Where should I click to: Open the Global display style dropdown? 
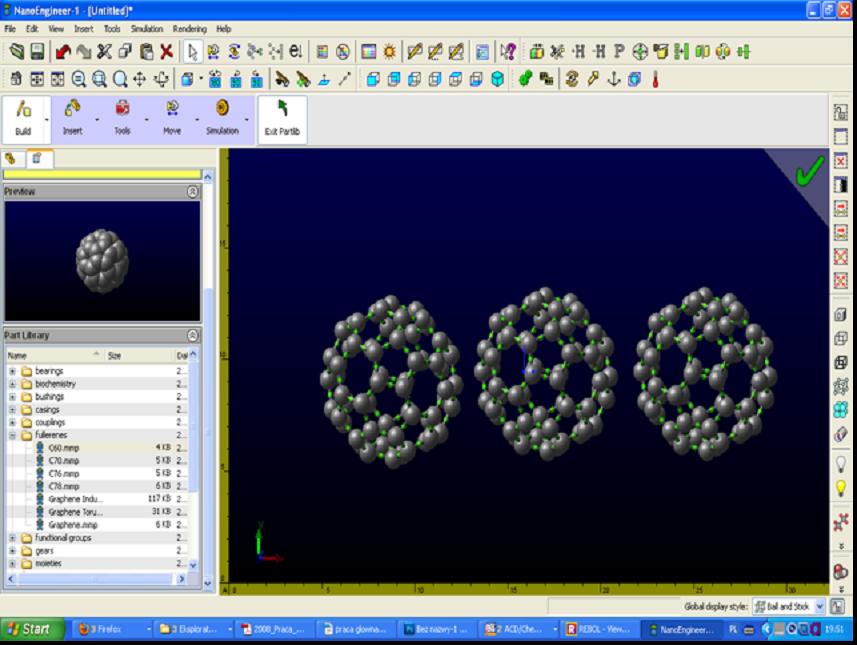pos(789,606)
